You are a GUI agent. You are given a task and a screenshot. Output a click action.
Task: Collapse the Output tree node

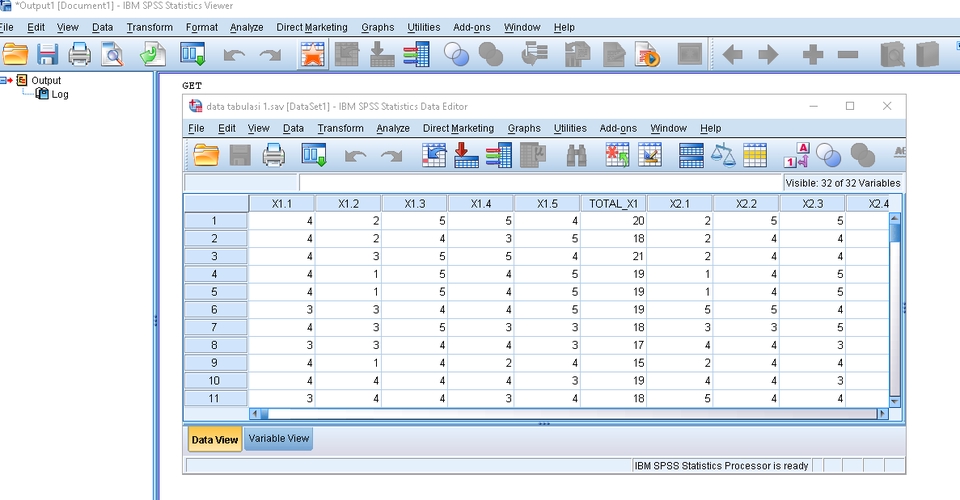[x=3, y=80]
